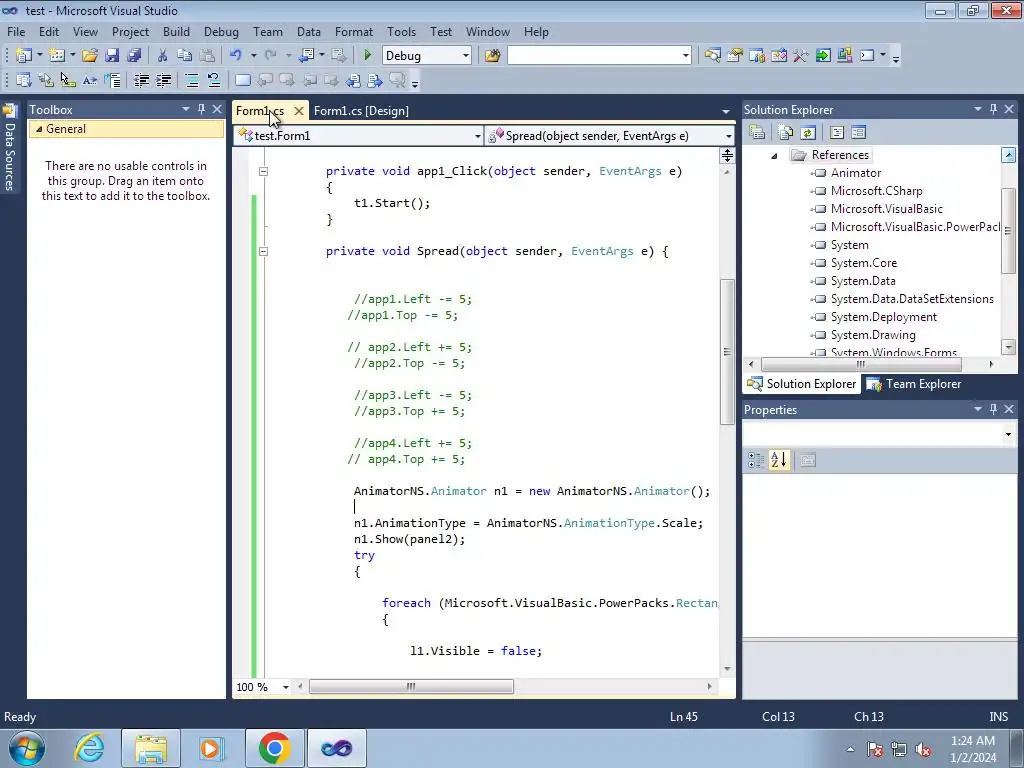Open the Debug configuration dropdown
The height and width of the screenshot is (768, 1024).
466,56
